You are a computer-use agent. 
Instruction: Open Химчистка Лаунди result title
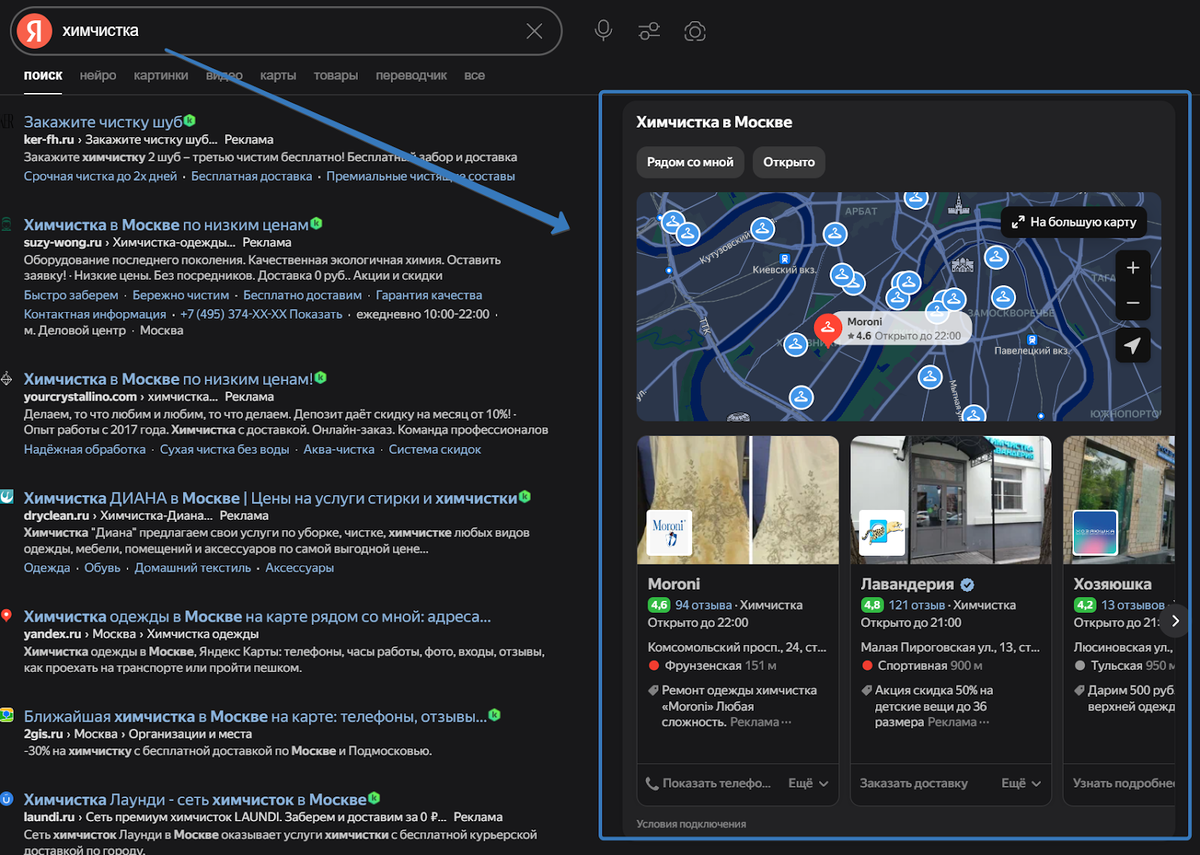[195, 800]
